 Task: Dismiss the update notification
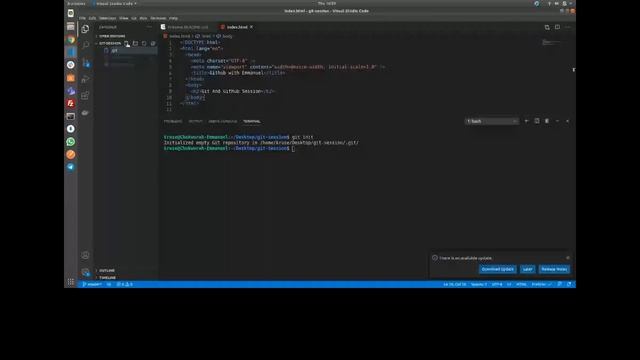coord(568,258)
